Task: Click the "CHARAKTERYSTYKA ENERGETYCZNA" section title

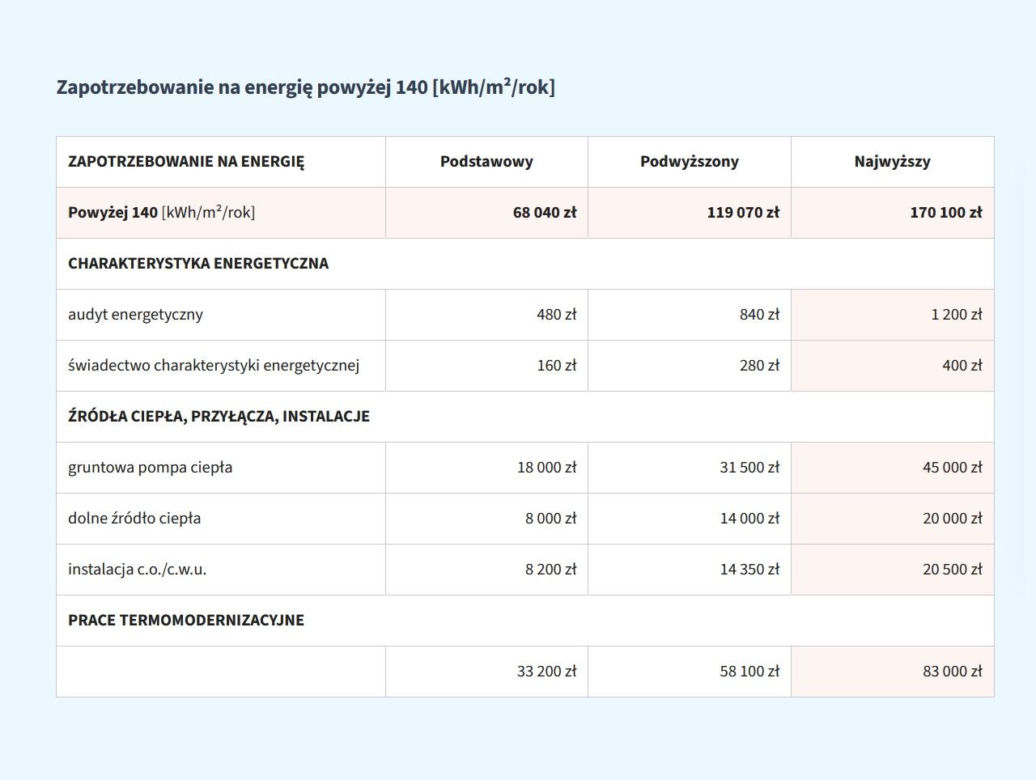Action: click(198, 264)
